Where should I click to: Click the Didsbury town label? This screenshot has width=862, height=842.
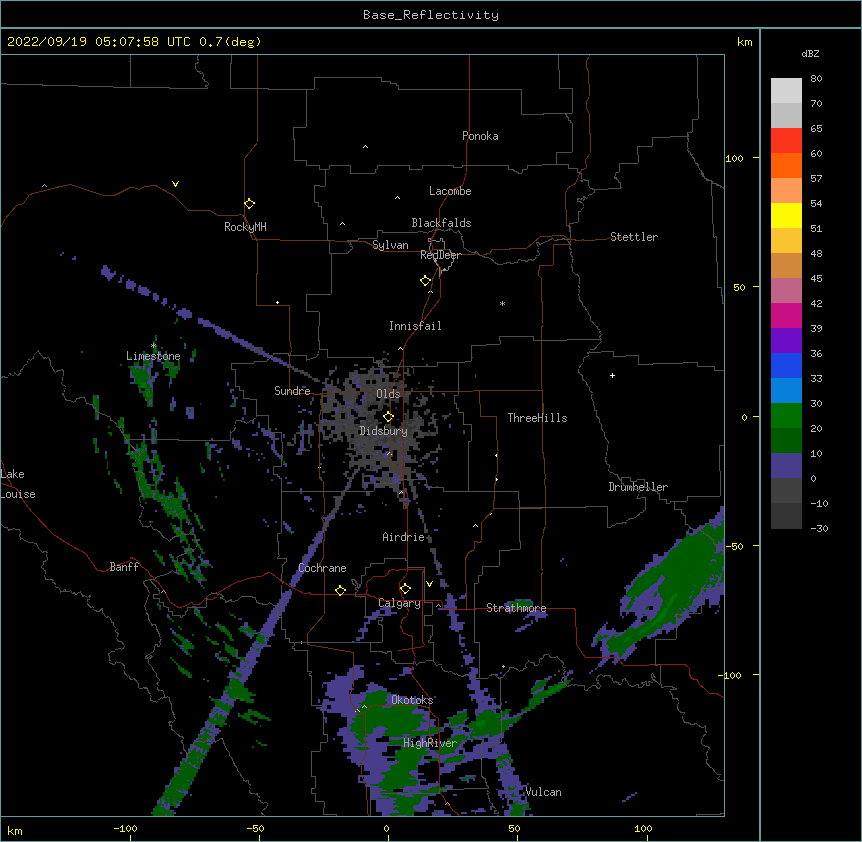coord(383,431)
